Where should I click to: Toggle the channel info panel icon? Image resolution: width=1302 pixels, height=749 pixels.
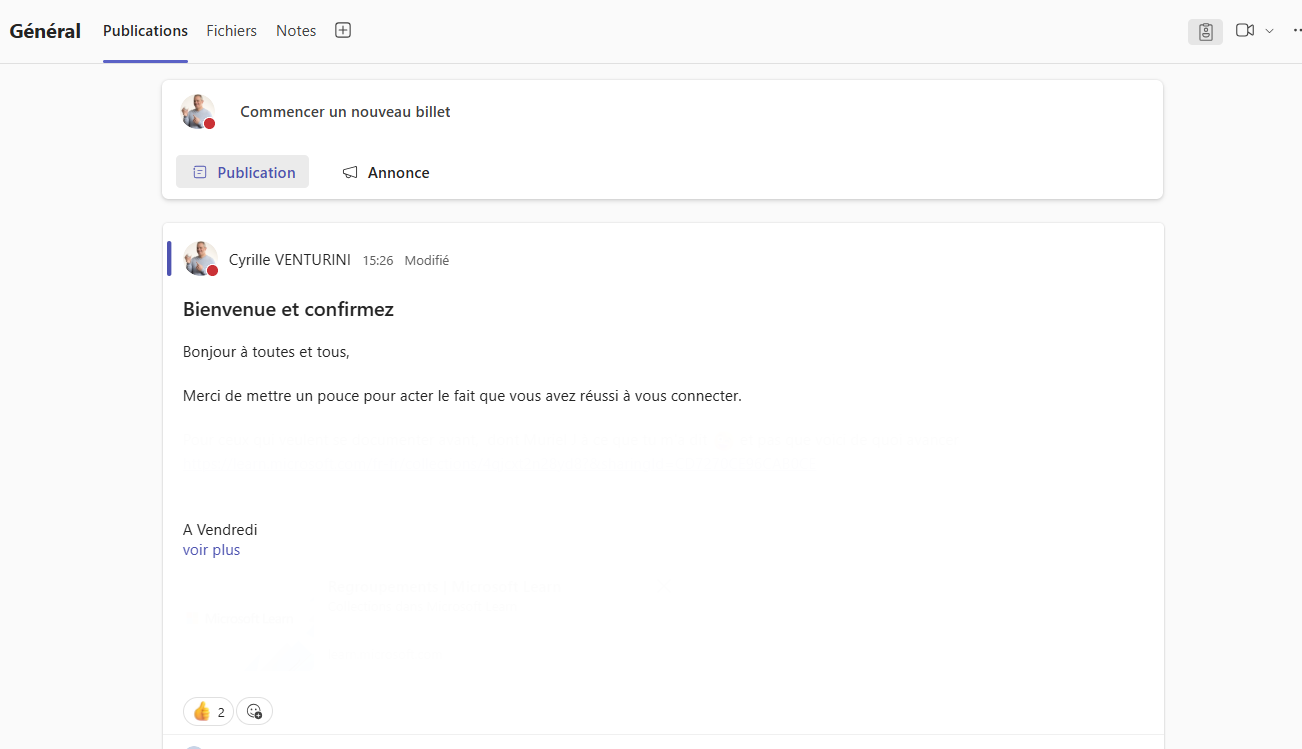[1205, 32]
